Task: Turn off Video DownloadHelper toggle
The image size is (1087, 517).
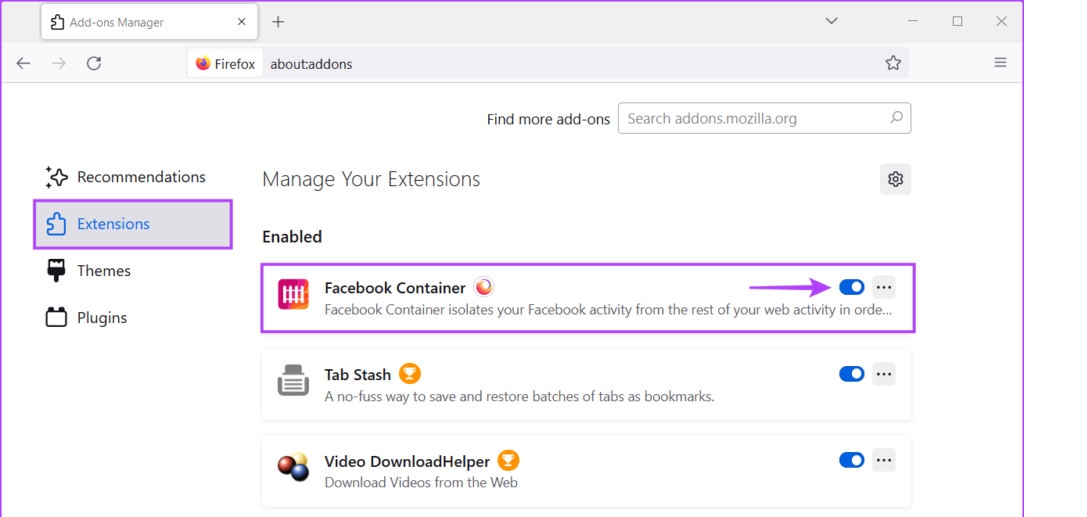Action: click(x=852, y=460)
